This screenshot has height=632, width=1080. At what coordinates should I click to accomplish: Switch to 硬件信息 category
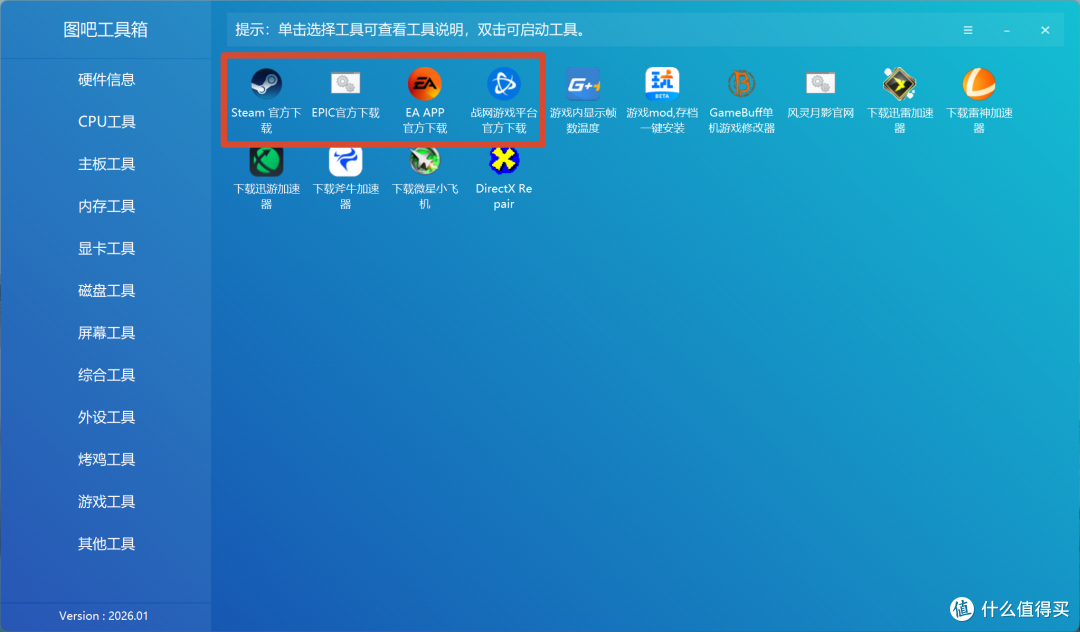[106, 80]
